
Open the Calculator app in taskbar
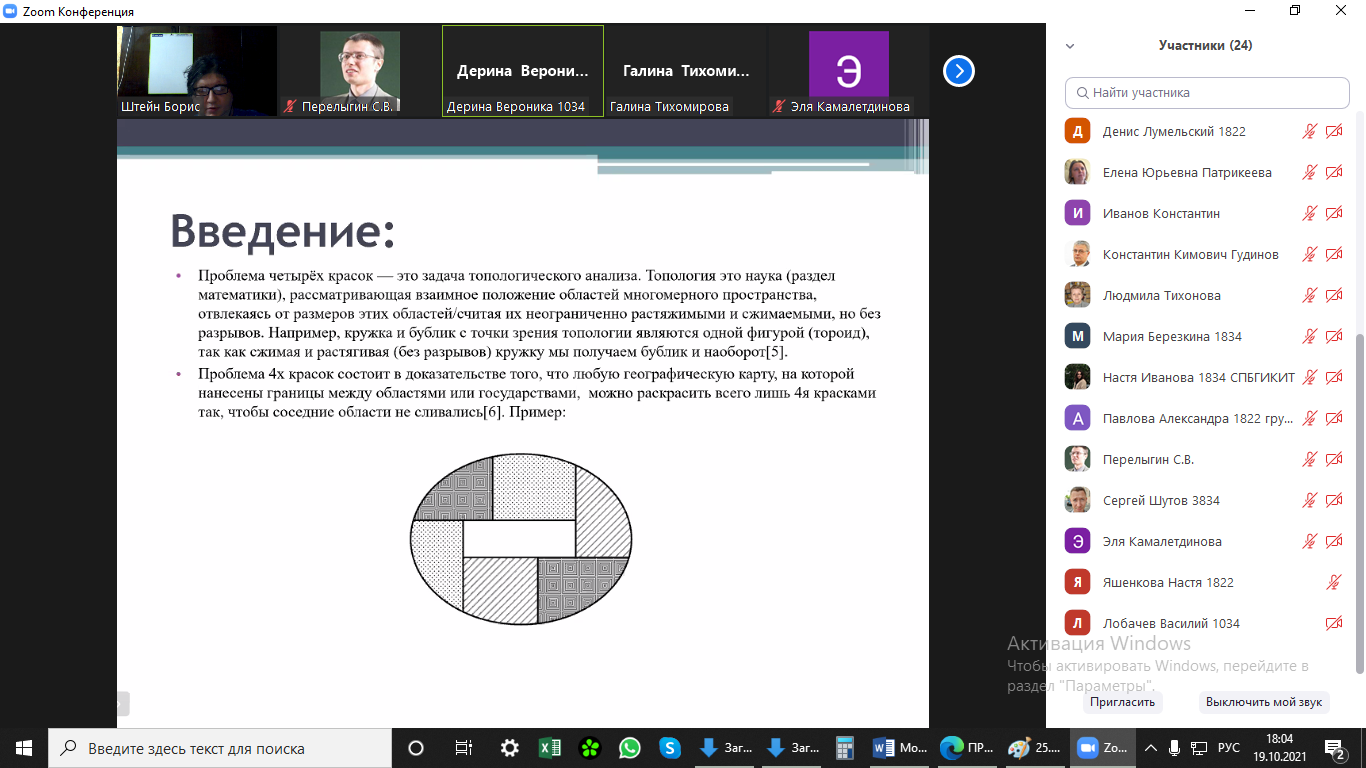pyautogui.click(x=845, y=748)
